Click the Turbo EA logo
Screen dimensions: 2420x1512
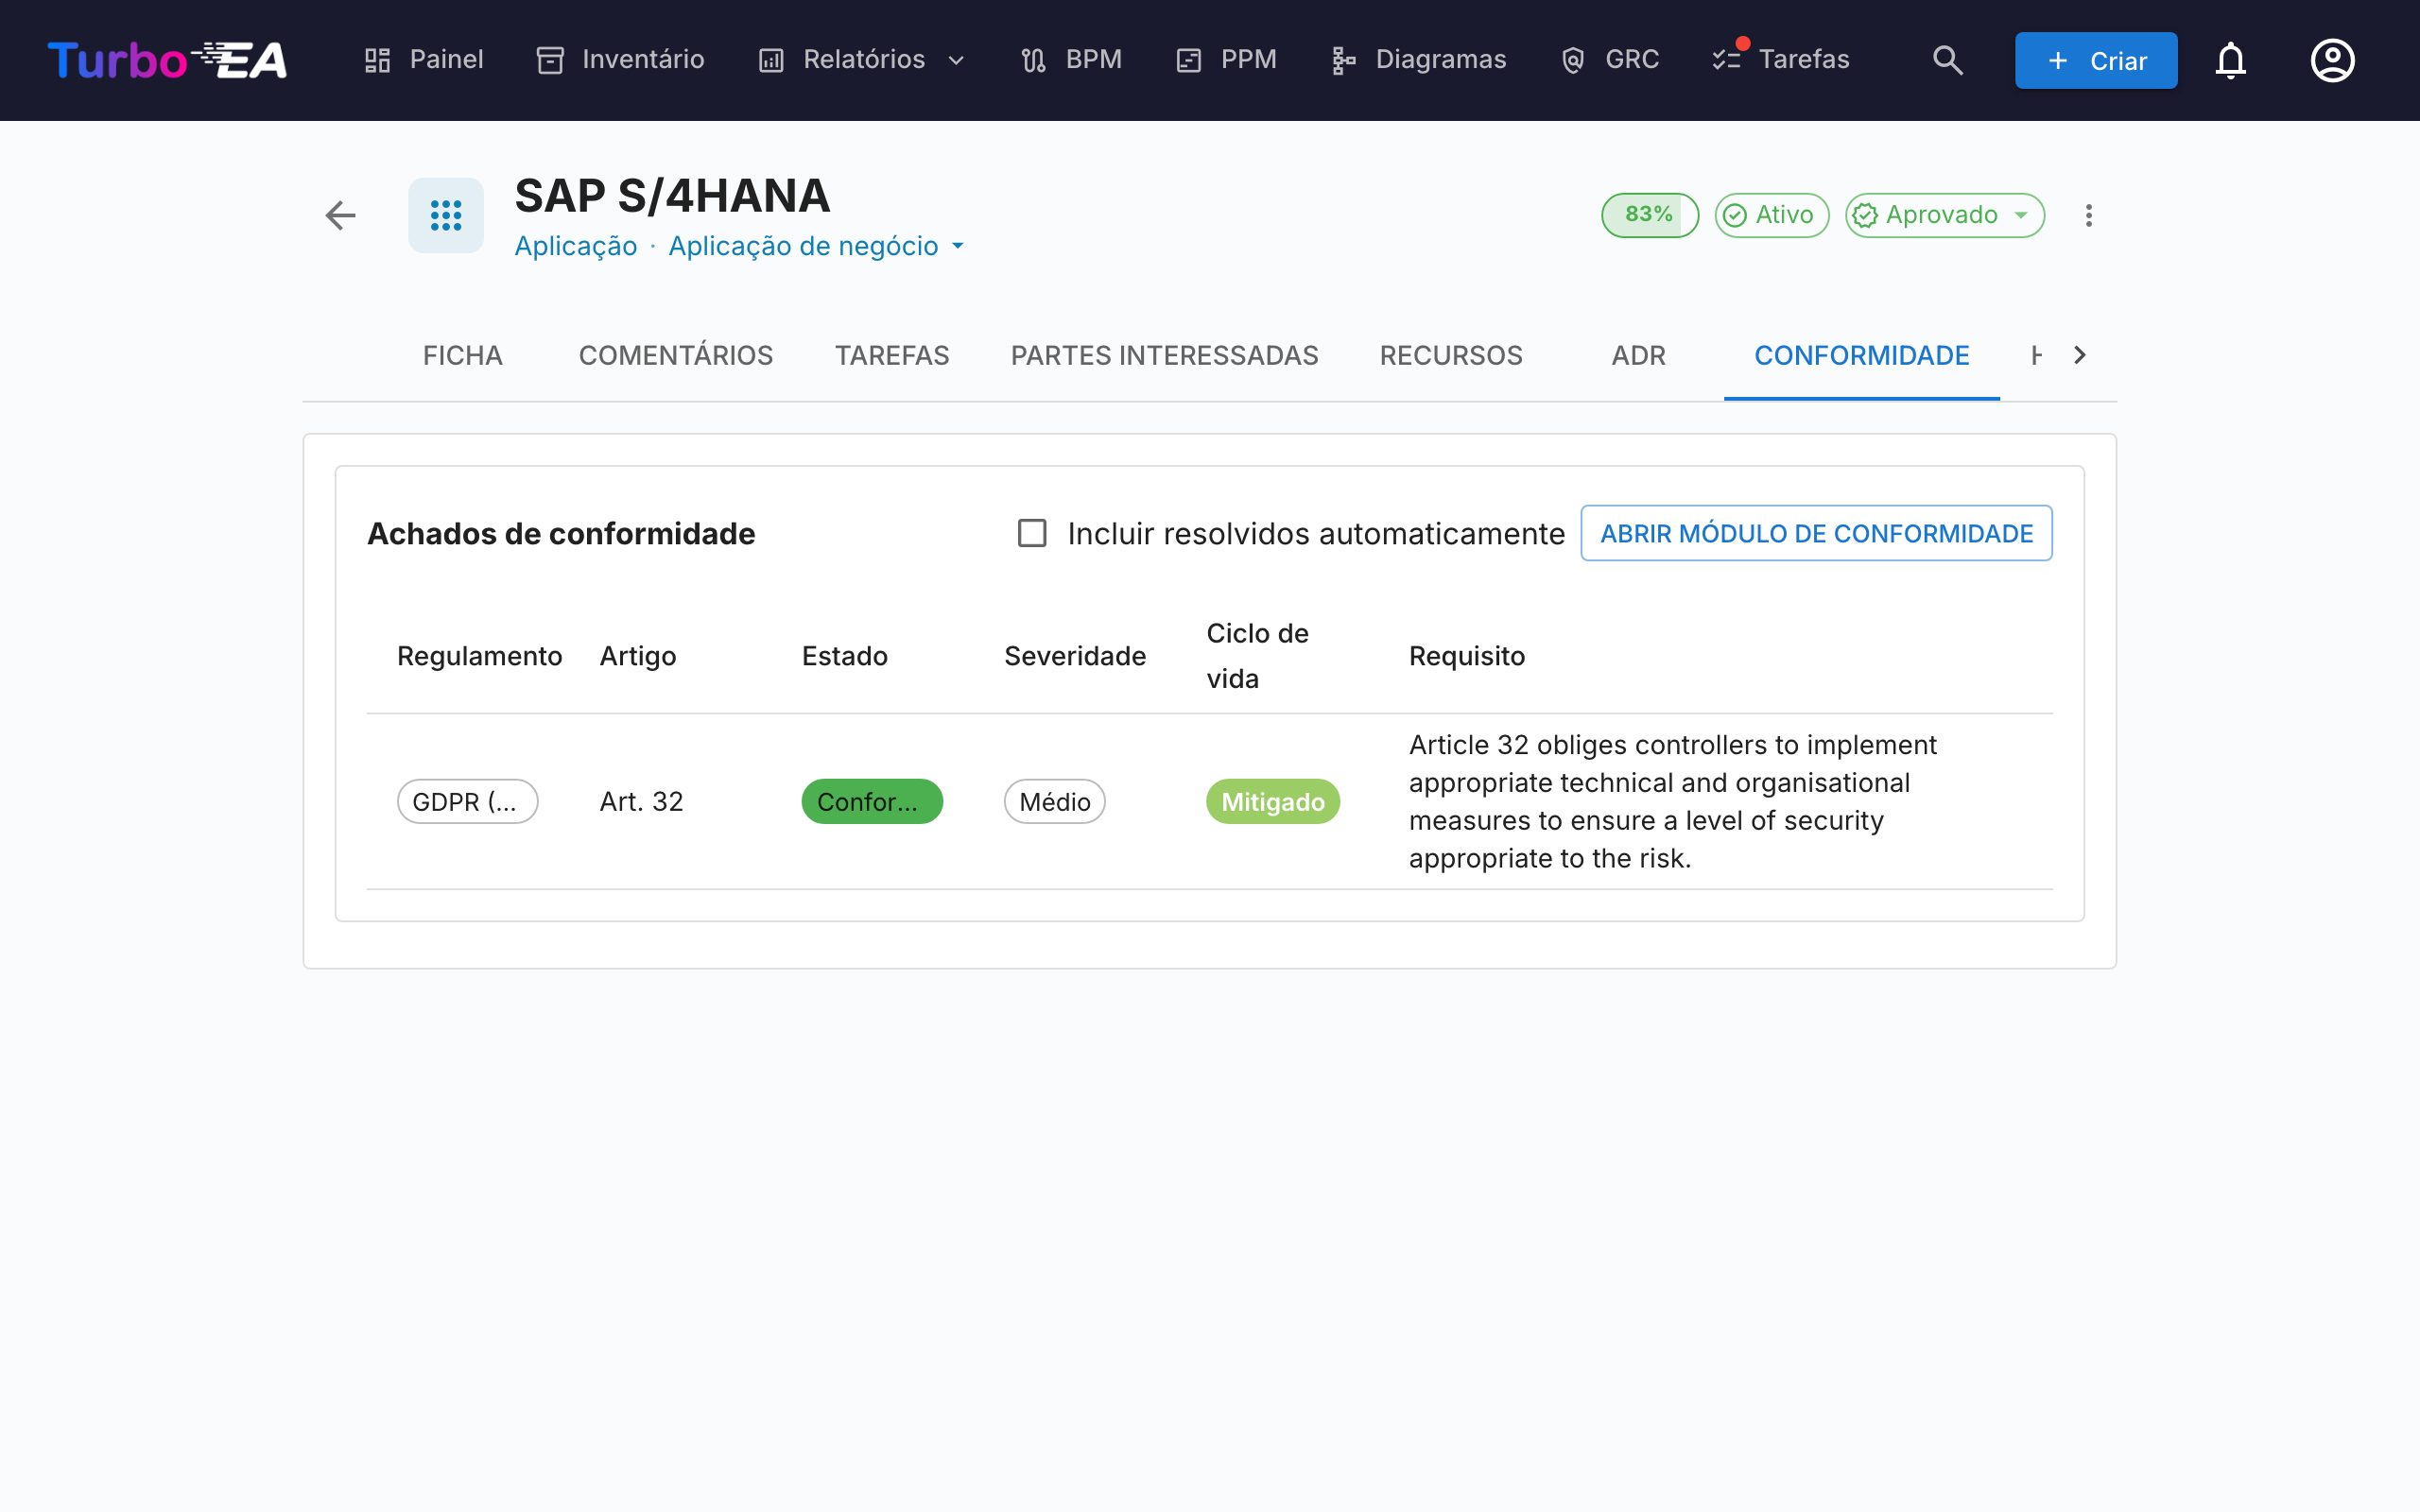tap(167, 60)
